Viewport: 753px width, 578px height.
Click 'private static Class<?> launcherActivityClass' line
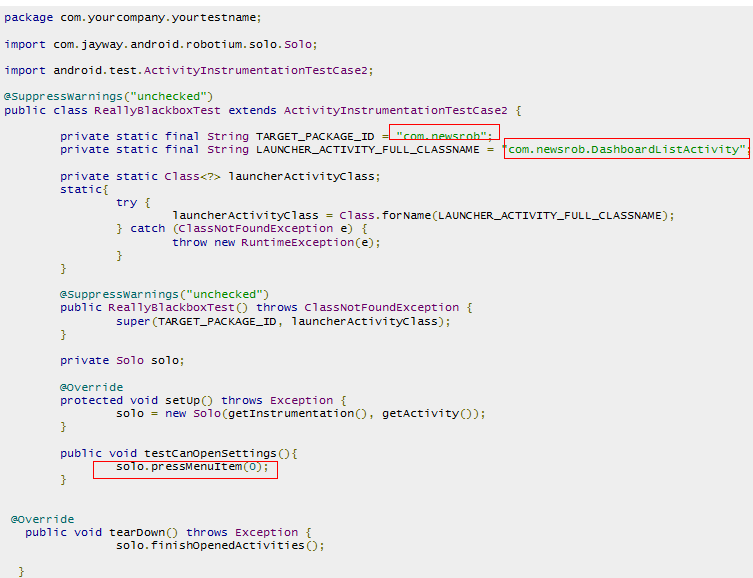(x=220, y=177)
